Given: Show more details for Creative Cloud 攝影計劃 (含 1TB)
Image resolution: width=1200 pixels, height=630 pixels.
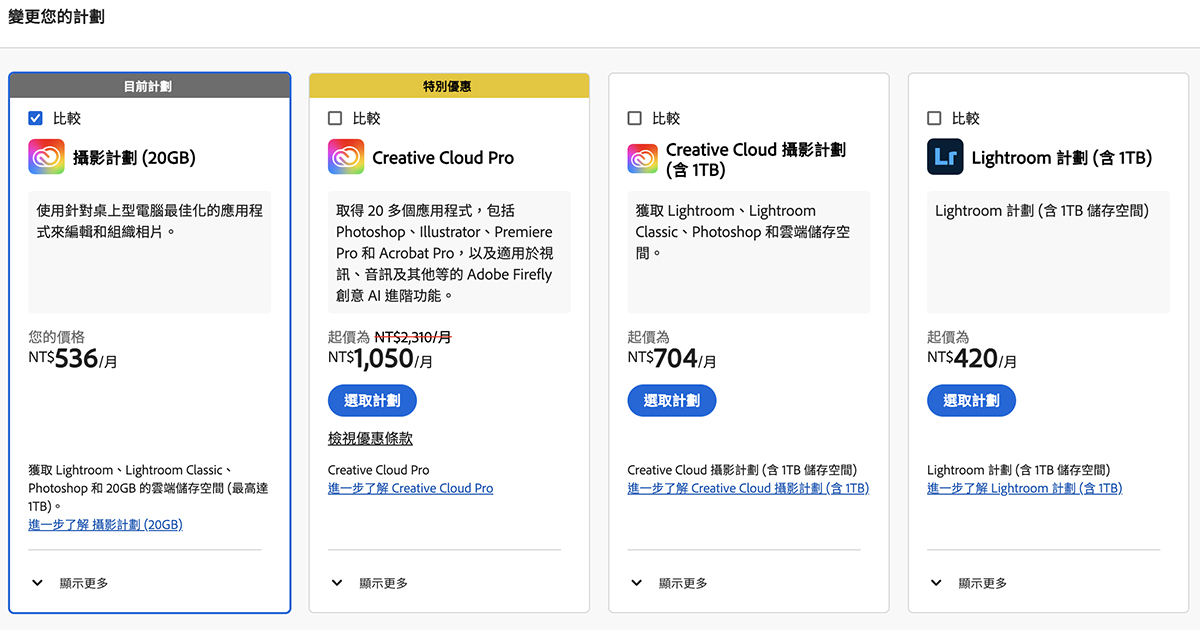Looking at the screenshot, I should (x=670, y=583).
